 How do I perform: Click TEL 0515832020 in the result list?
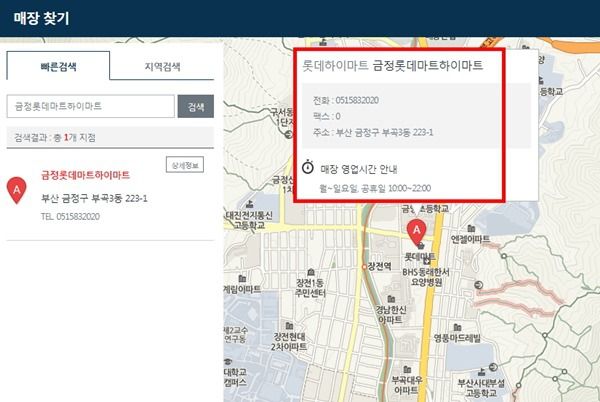[70, 216]
